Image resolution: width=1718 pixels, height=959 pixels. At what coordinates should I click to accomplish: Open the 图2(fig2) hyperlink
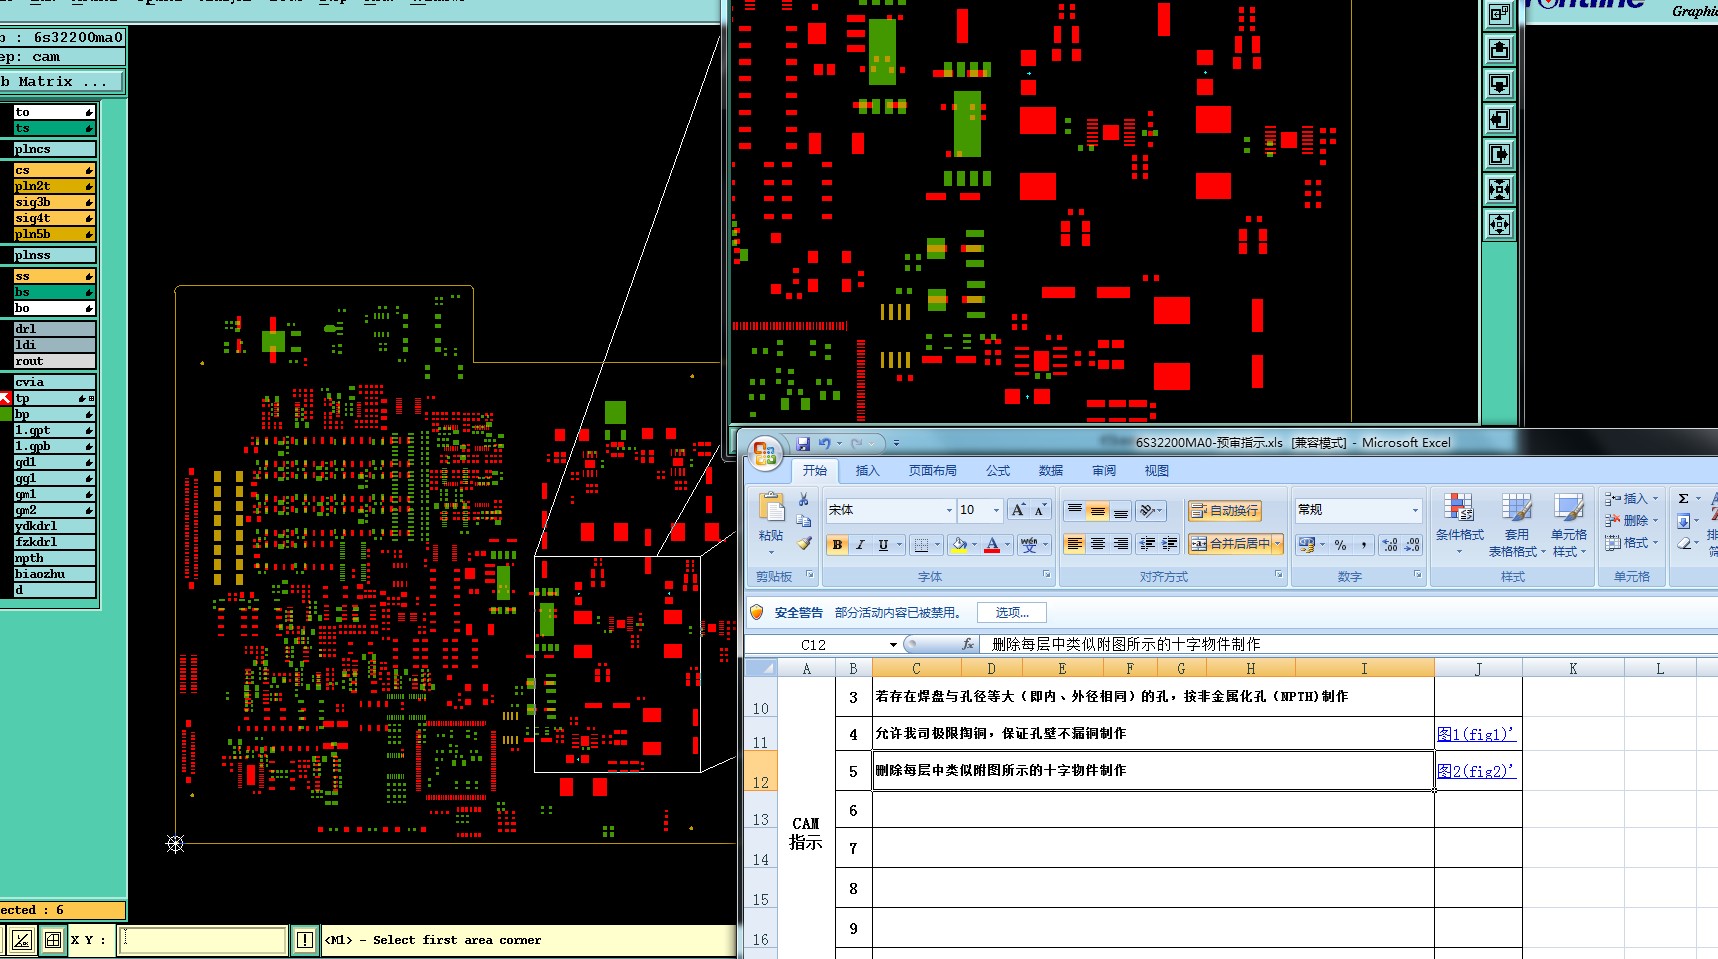[x=1476, y=771]
